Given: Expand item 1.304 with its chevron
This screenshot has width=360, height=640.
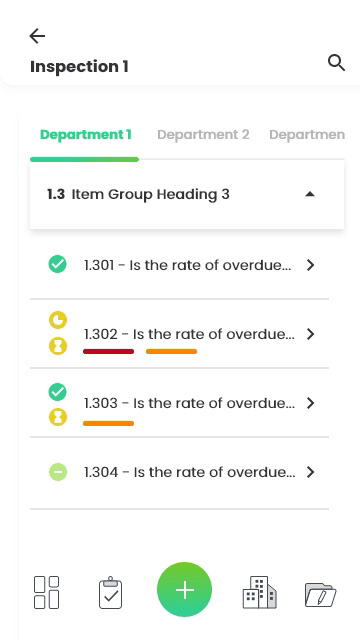Looking at the screenshot, I should (x=311, y=472).
